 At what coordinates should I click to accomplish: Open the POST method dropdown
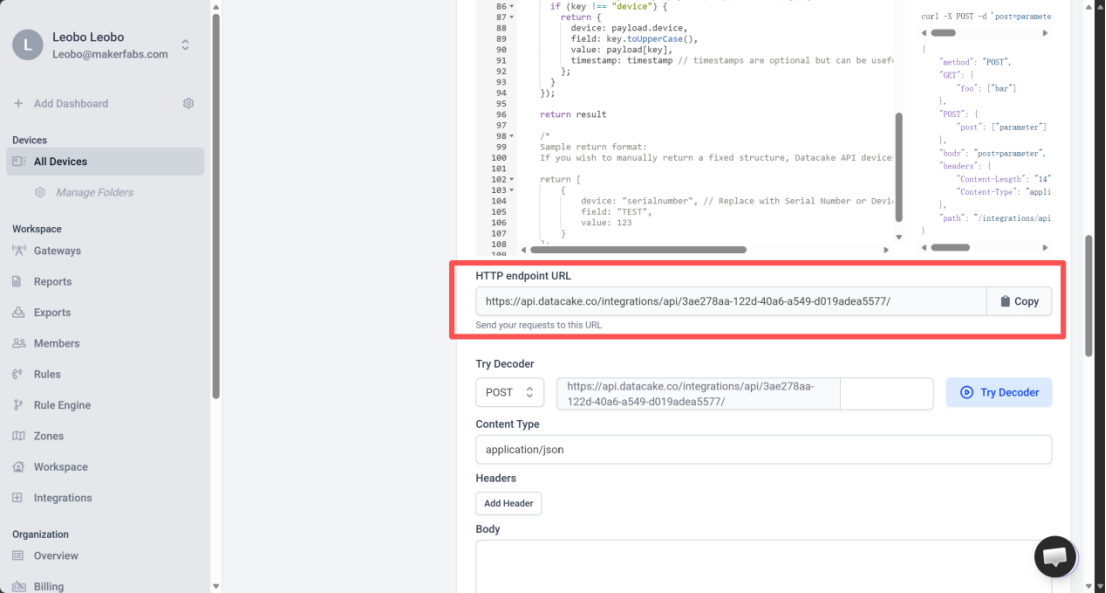tap(509, 393)
